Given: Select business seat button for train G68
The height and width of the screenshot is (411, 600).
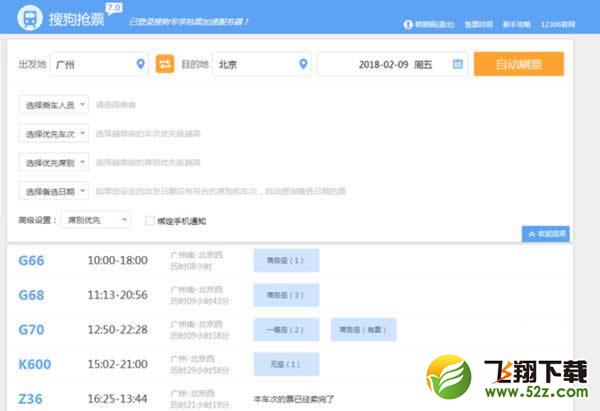Looking at the screenshot, I should [286, 295].
